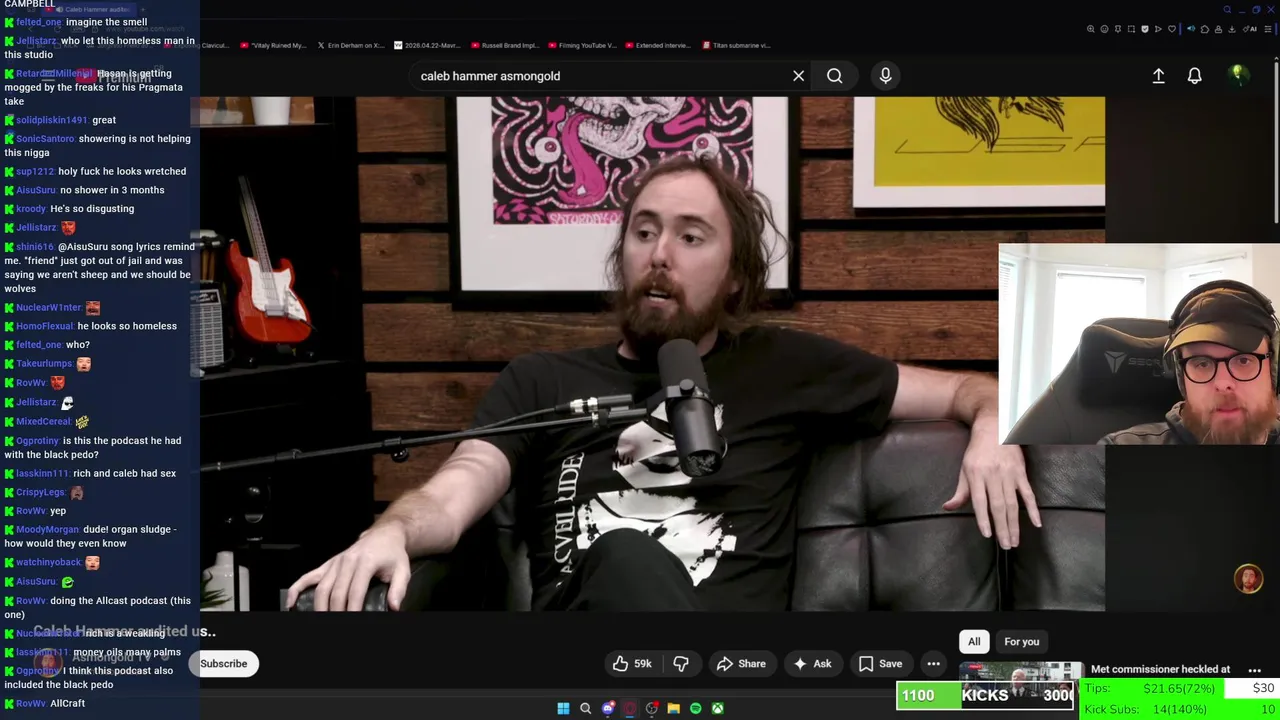Open the Opera GX taskbar icon

click(x=630, y=708)
